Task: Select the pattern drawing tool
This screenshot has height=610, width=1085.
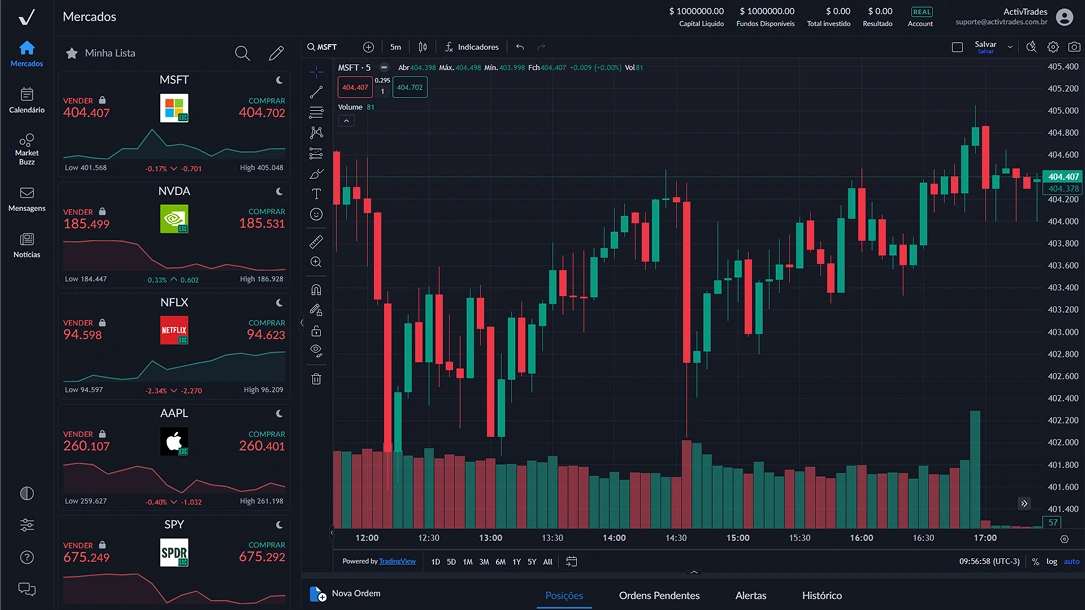Action: pyautogui.click(x=316, y=133)
